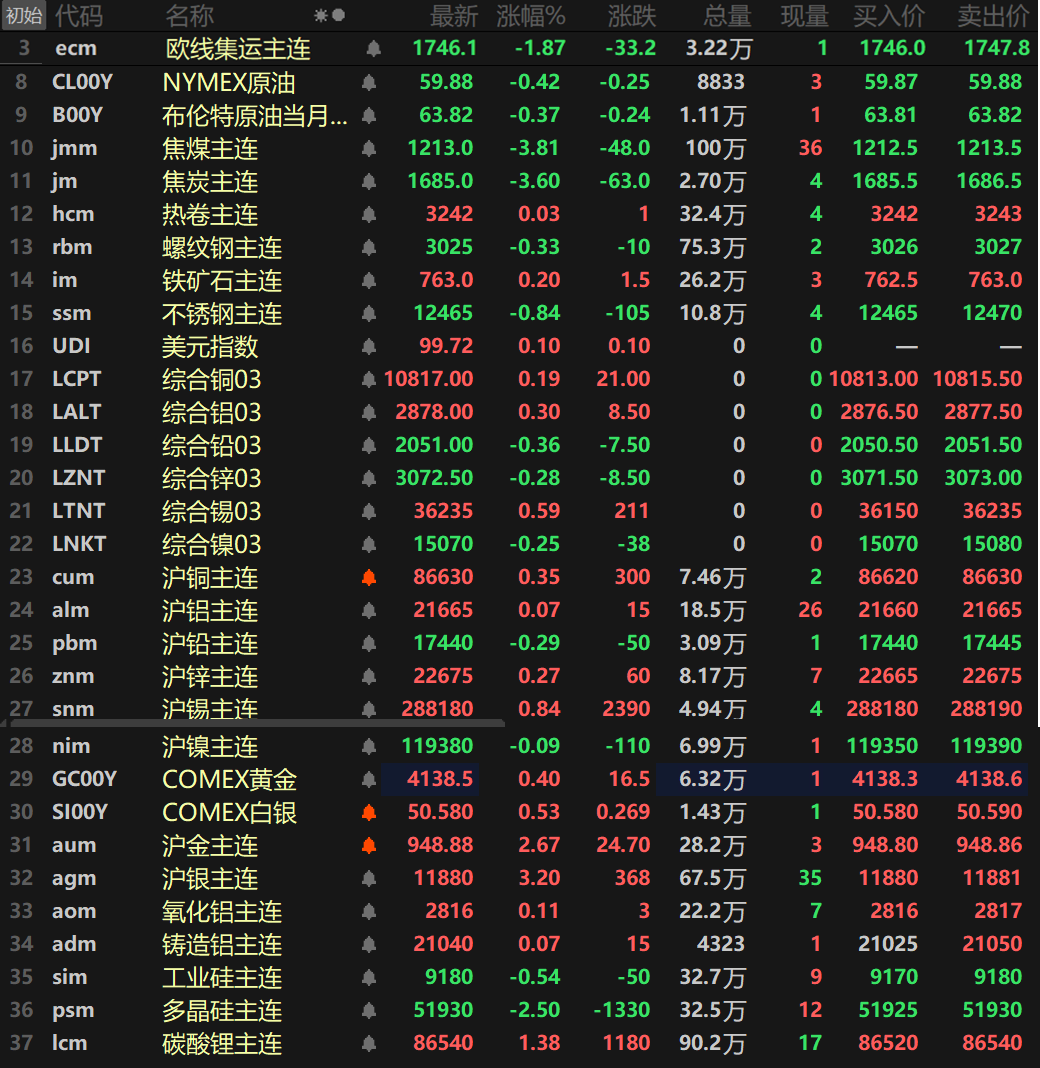Viewport: 1040px width, 1068px height.
Task: Click the 名称 column header
Action: pyautogui.click(x=189, y=15)
